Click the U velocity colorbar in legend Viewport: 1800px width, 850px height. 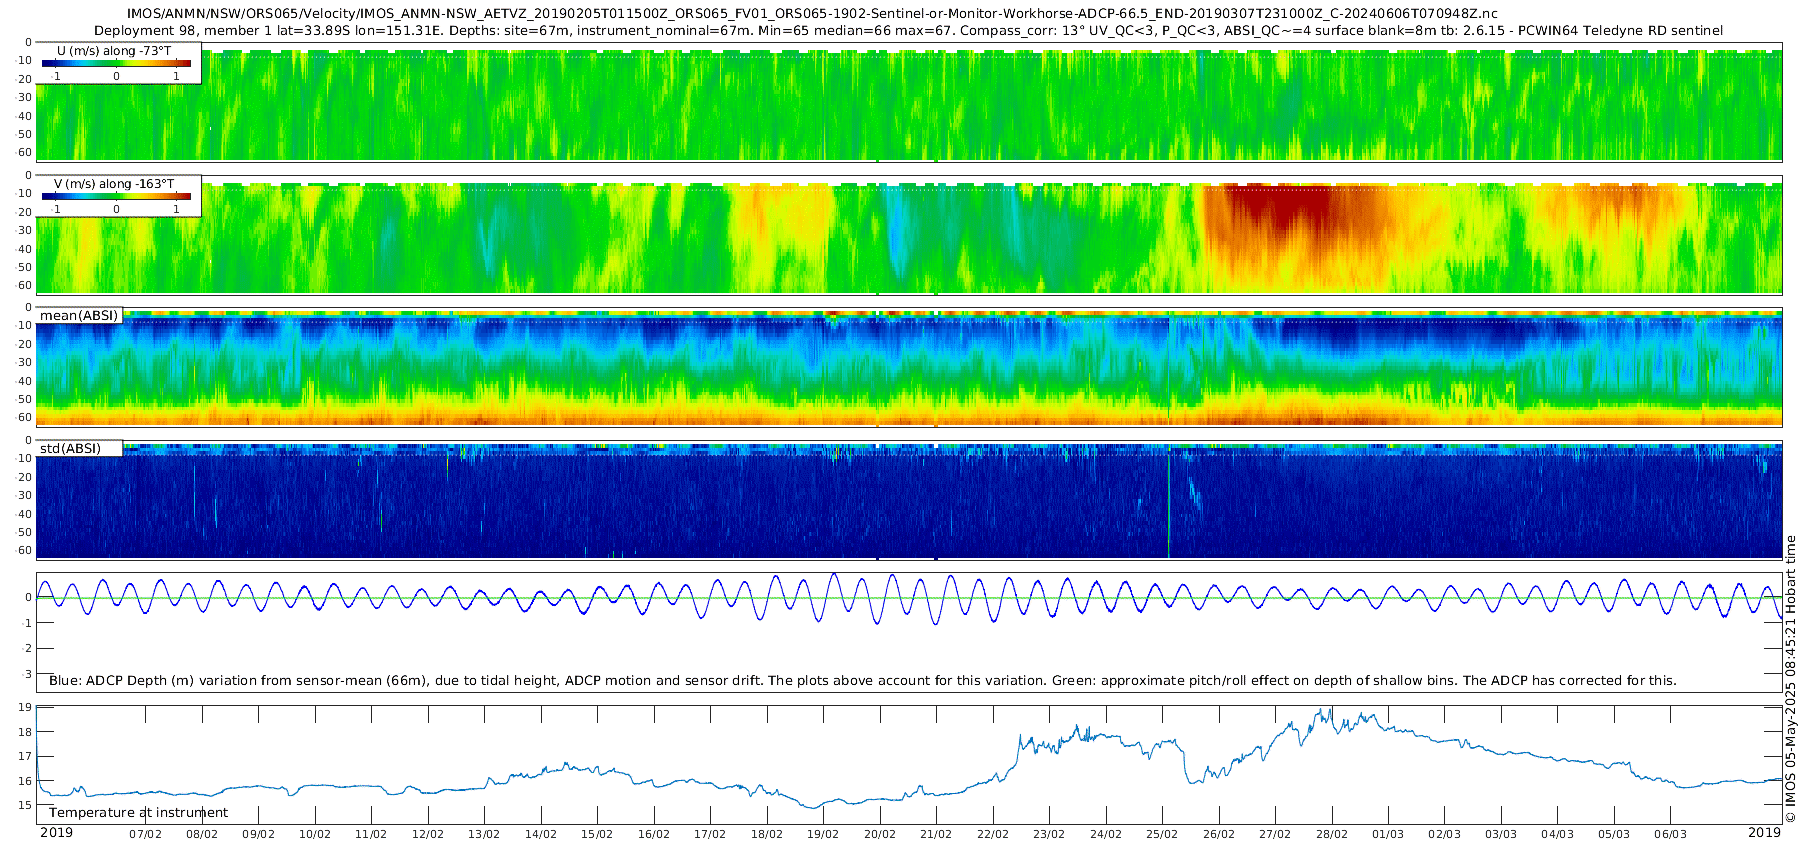click(x=116, y=63)
